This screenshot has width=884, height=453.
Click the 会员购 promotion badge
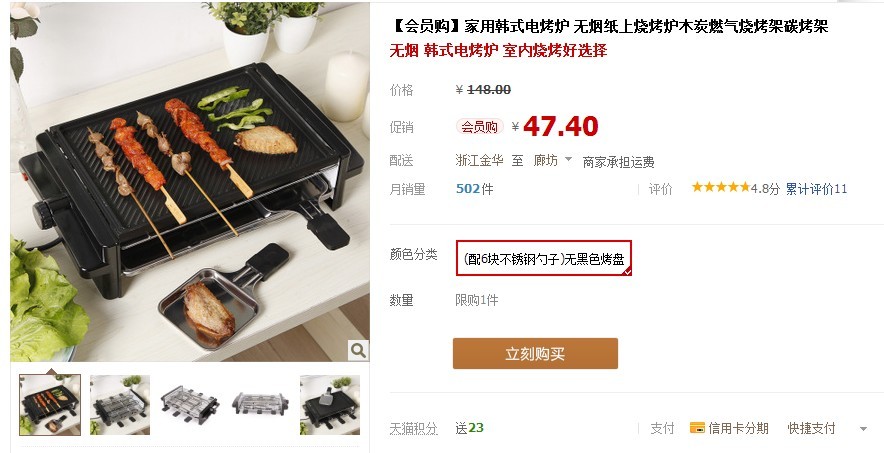pos(479,127)
